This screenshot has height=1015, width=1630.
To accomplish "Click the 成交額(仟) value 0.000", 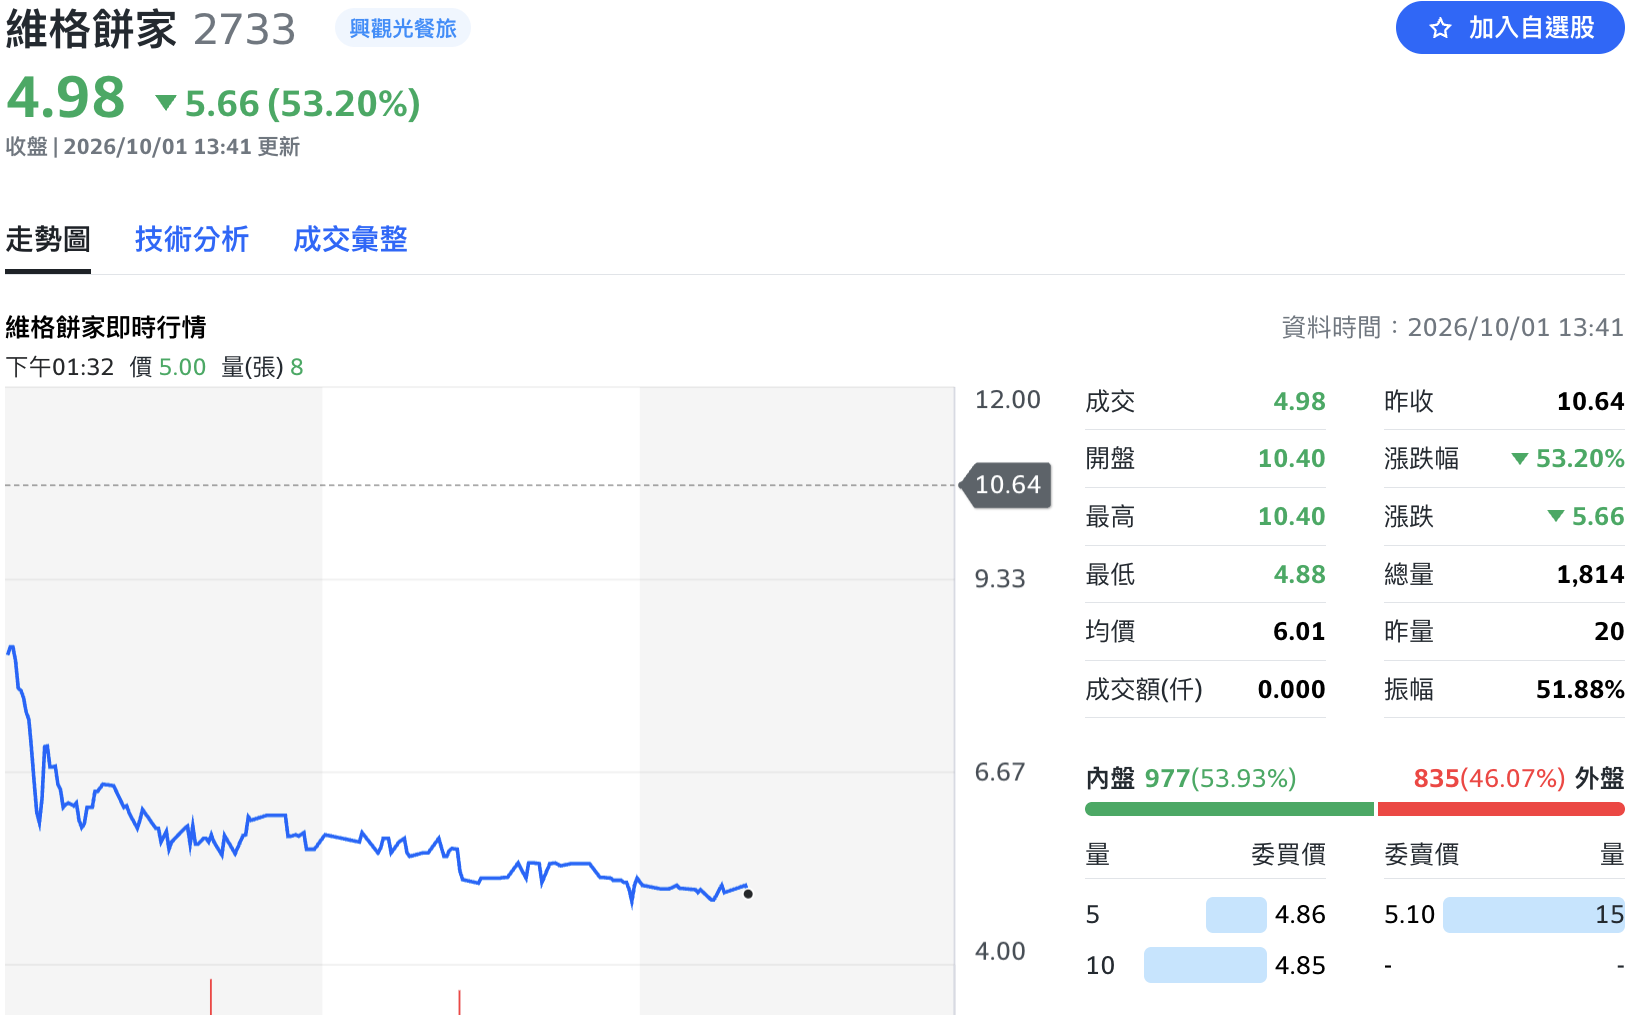I will (1291, 690).
